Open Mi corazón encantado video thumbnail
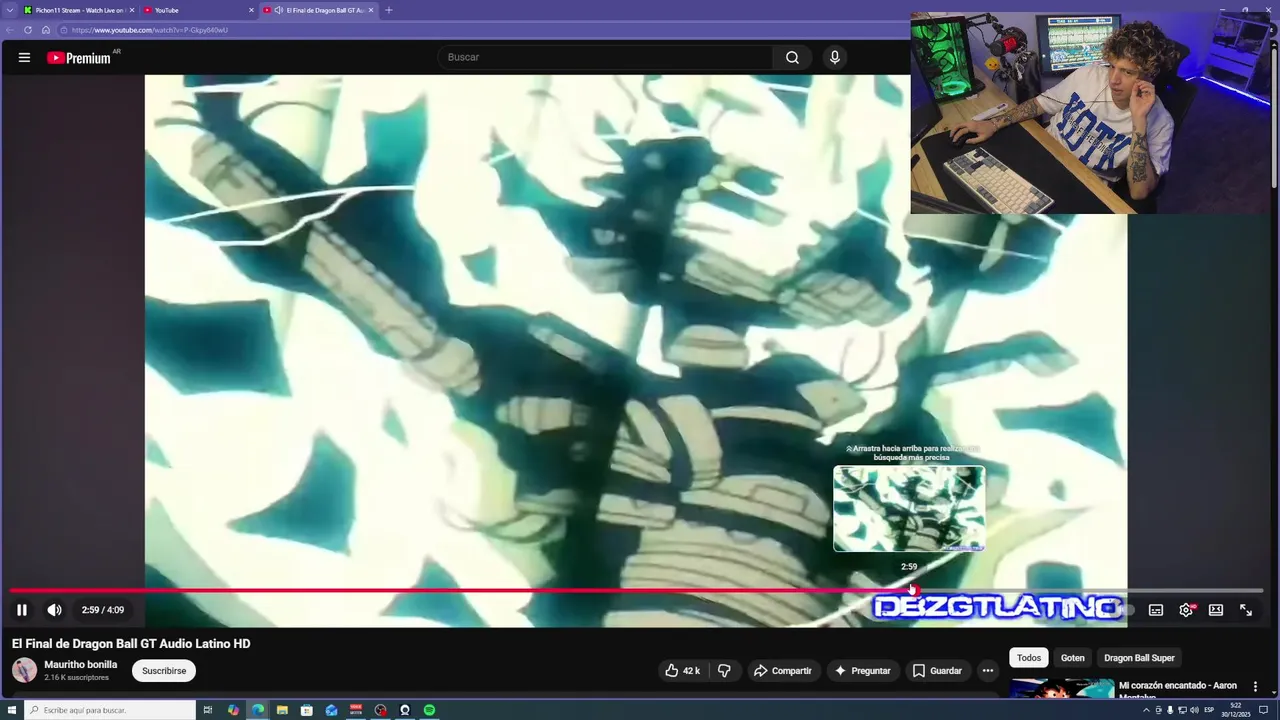The height and width of the screenshot is (720, 1280). (x=1062, y=688)
